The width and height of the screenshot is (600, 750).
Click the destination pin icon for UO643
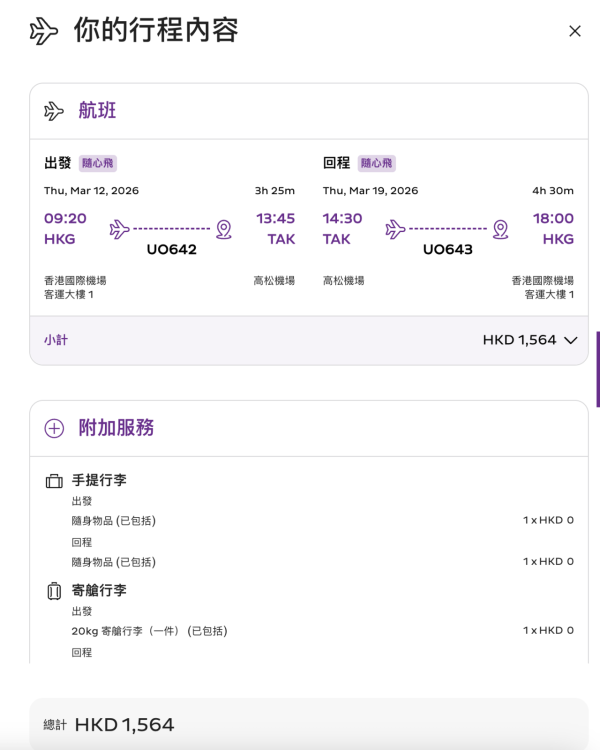pyautogui.click(x=500, y=229)
